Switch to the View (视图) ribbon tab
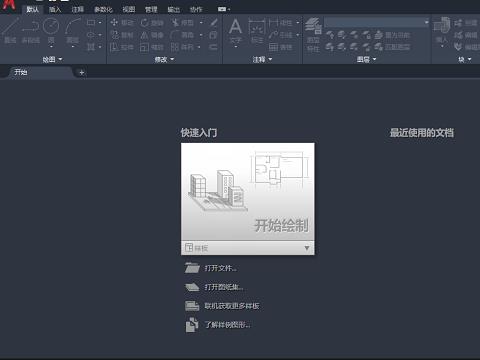Image resolution: width=480 pixels, height=360 pixels. pyautogui.click(x=129, y=9)
